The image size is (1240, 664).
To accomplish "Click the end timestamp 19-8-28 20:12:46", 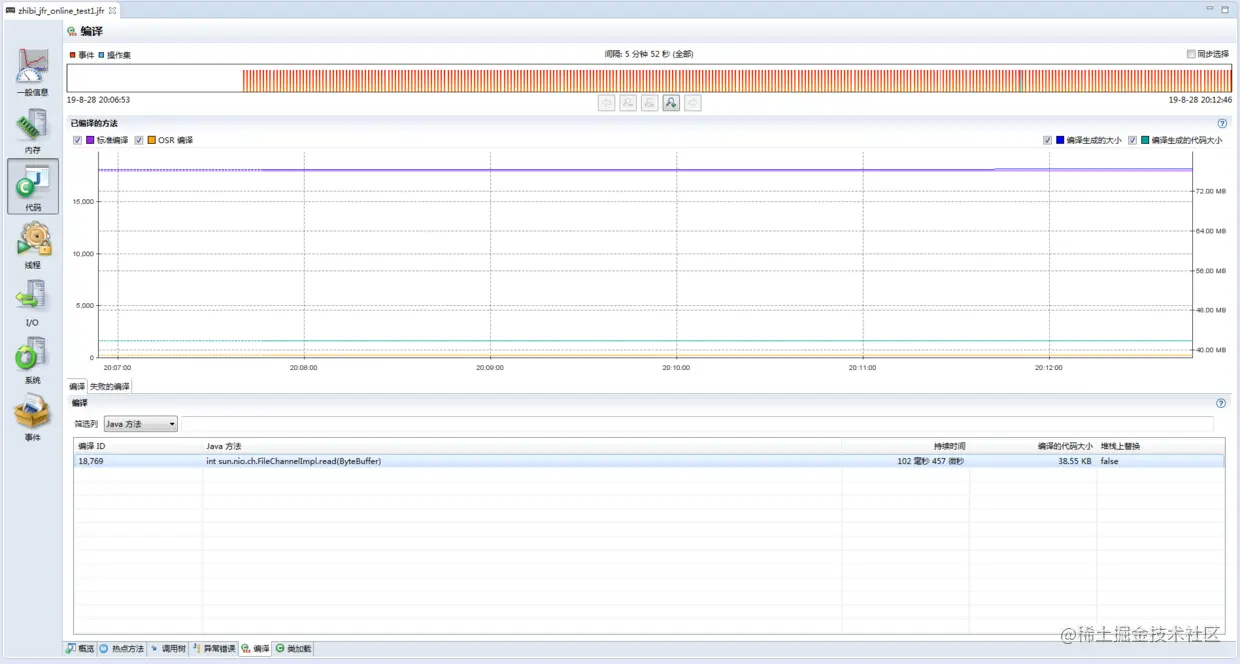I will pos(1200,100).
